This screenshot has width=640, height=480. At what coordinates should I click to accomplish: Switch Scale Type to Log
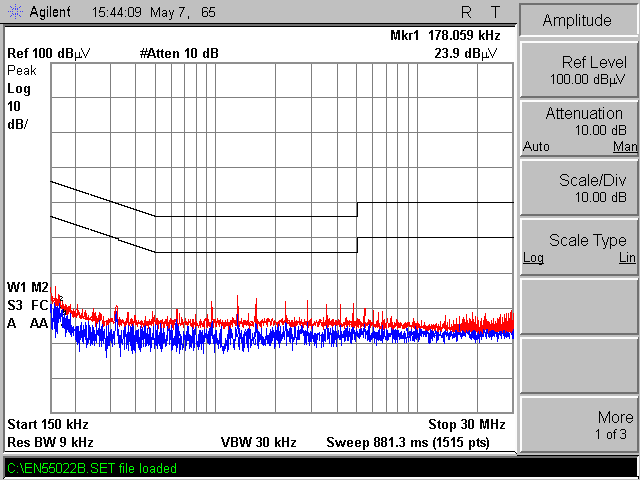pyautogui.click(x=533, y=257)
